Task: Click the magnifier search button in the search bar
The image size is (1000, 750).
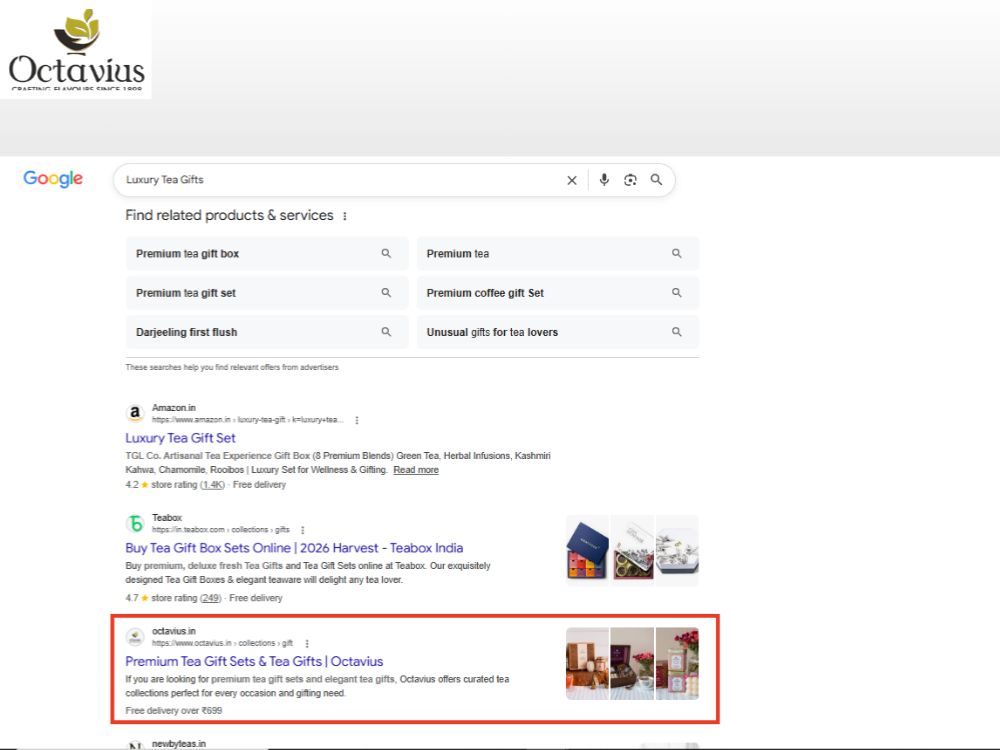Action: click(656, 180)
